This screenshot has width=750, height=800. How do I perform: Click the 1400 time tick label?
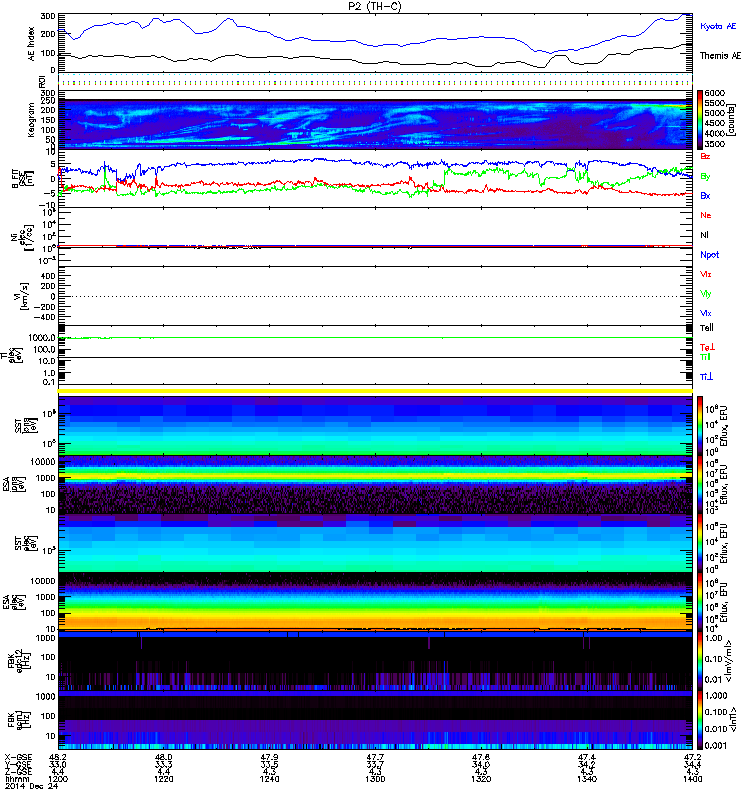coord(692,779)
